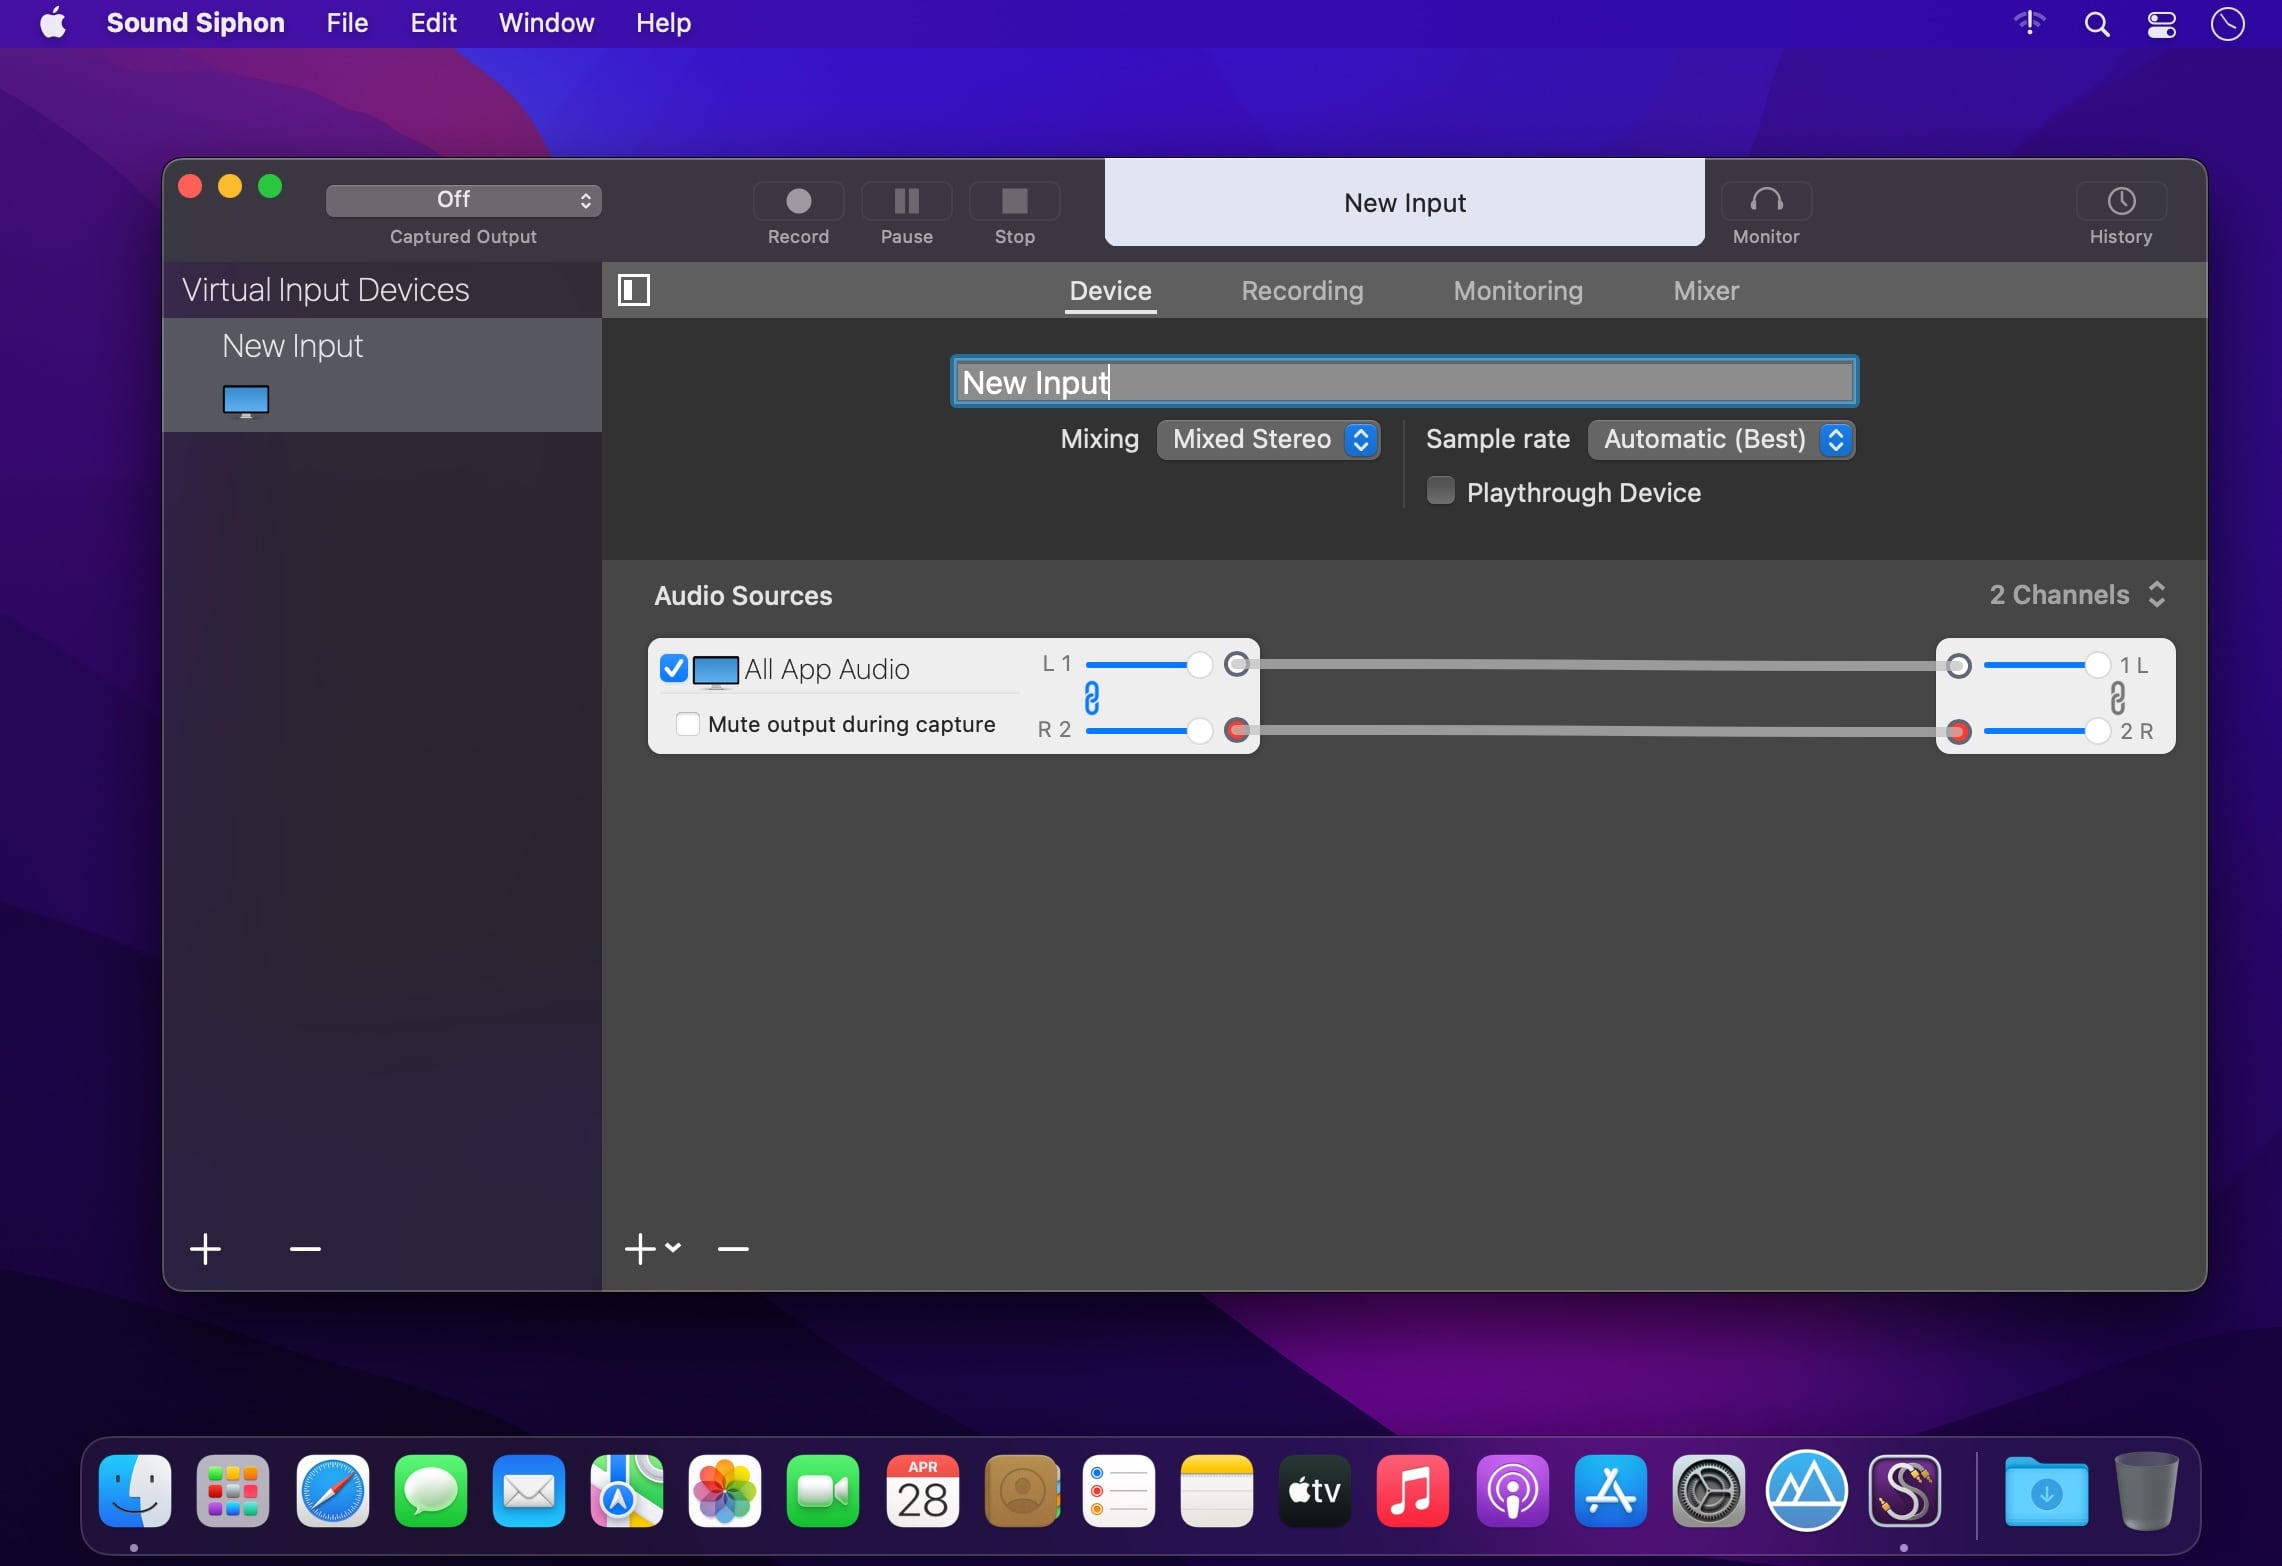
Task: Open the Mixer tab
Action: tap(1705, 291)
